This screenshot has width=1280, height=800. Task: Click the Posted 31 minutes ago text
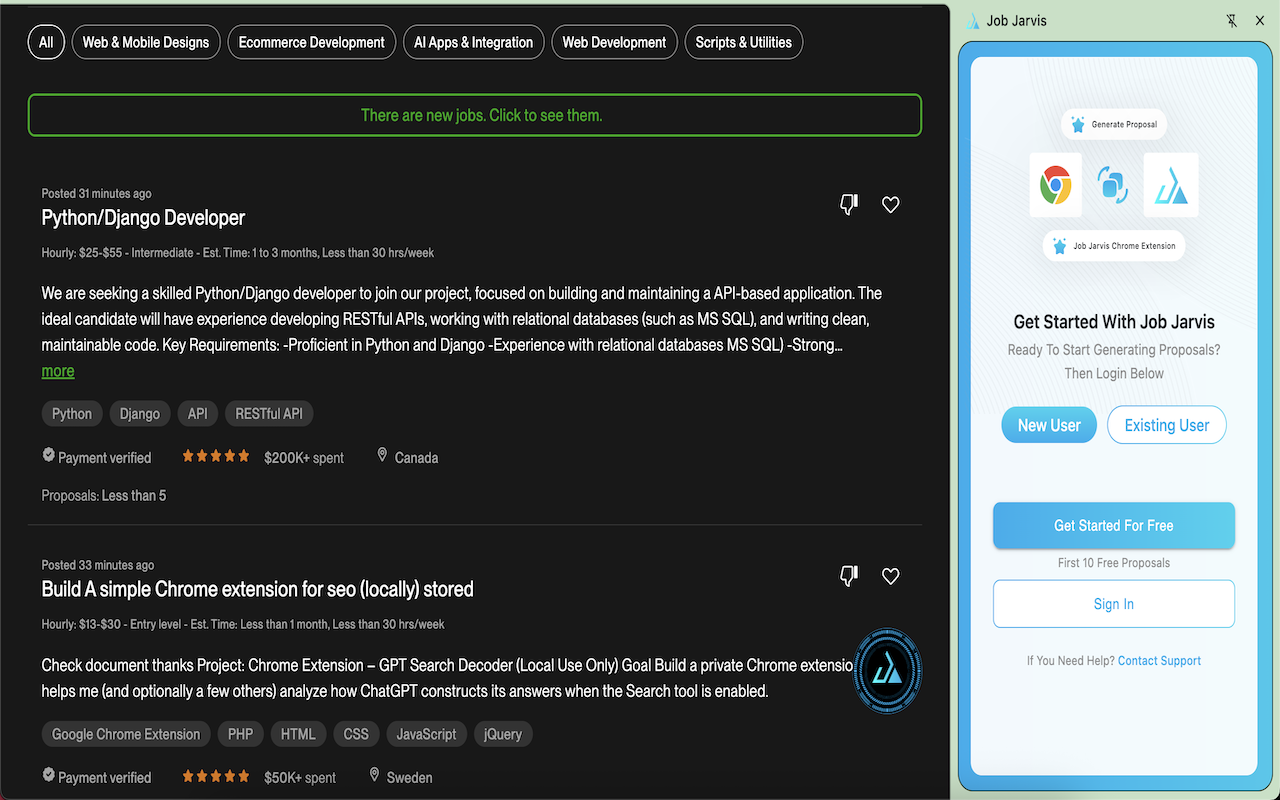pos(97,193)
